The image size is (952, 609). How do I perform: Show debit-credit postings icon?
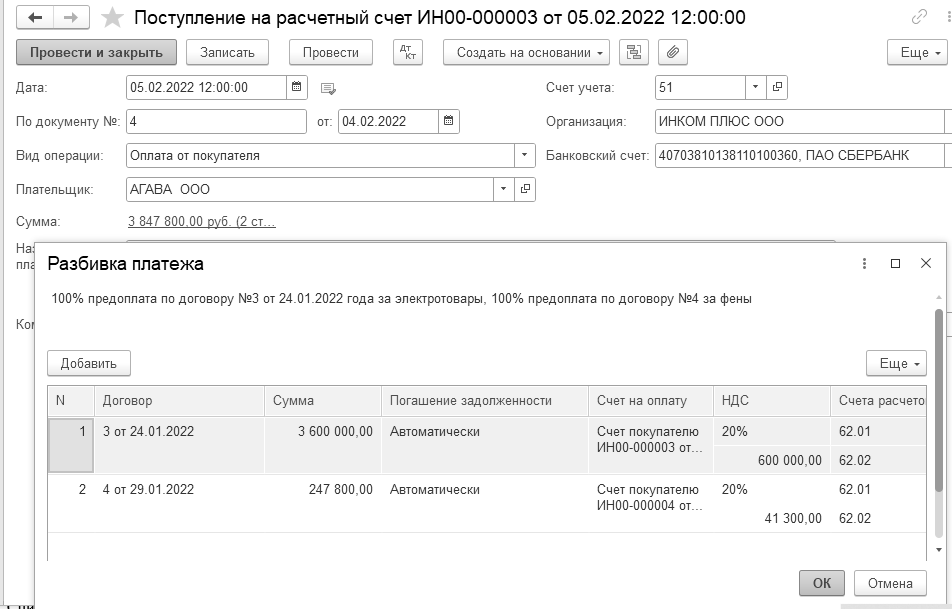pyautogui.click(x=407, y=52)
